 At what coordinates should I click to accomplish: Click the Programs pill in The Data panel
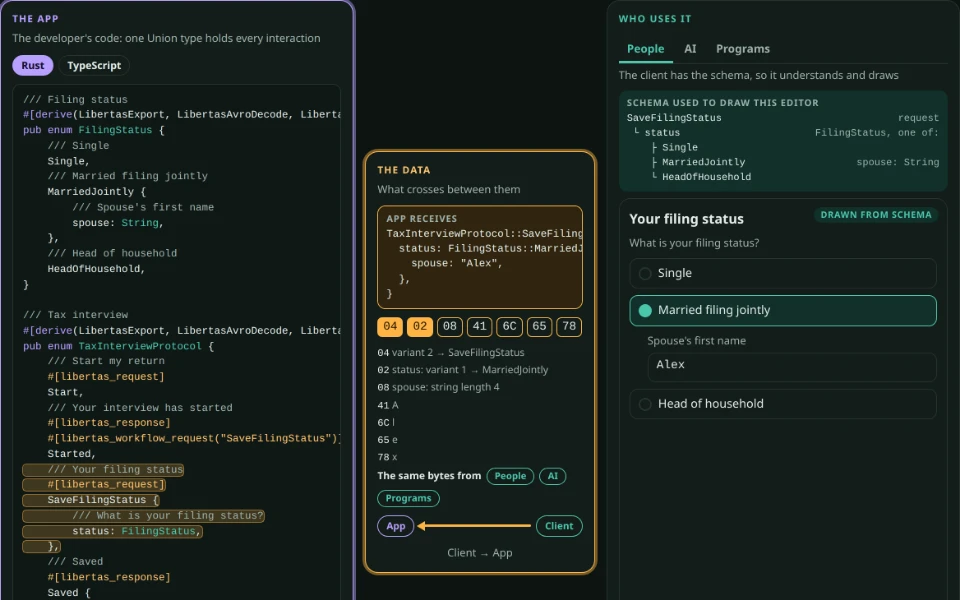pos(408,498)
